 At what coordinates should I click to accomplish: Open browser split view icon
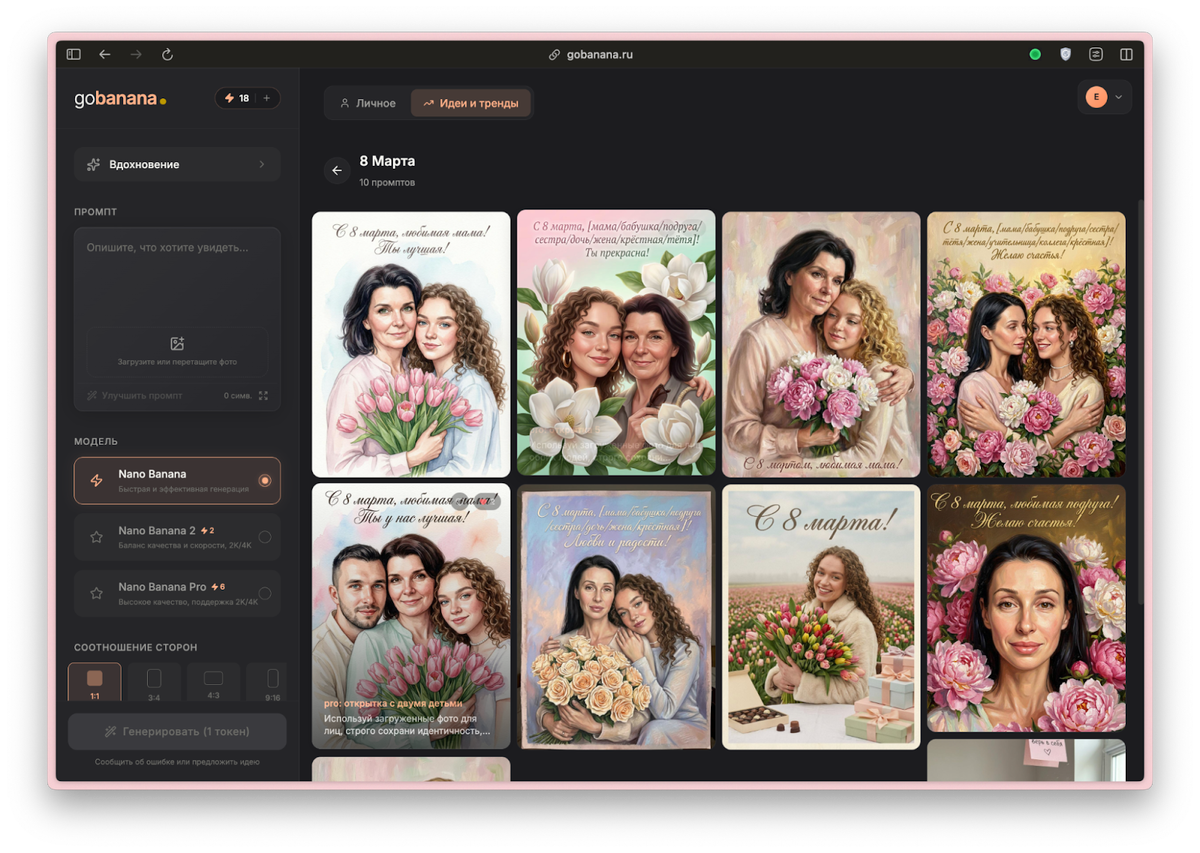point(1126,54)
